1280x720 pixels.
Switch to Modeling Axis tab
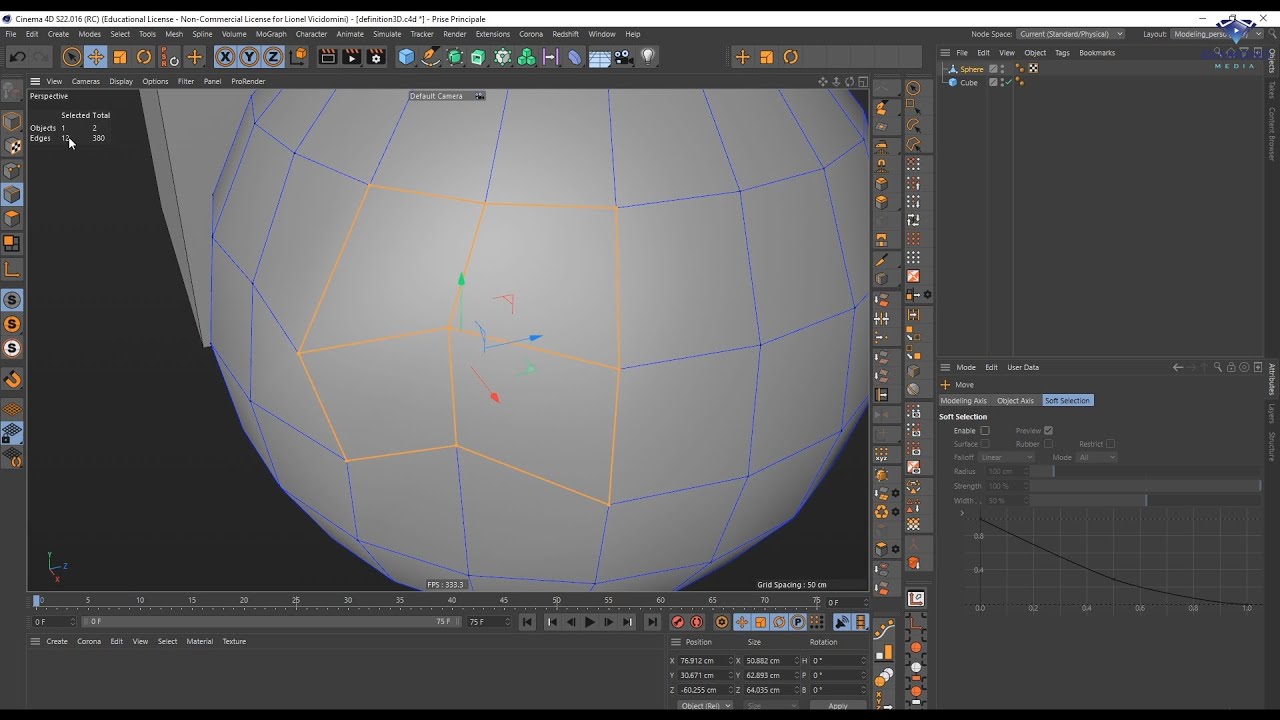click(x=964, y=400)
